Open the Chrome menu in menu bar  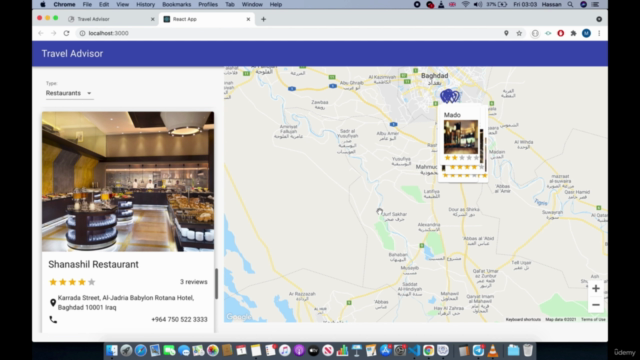click(64, 4)
